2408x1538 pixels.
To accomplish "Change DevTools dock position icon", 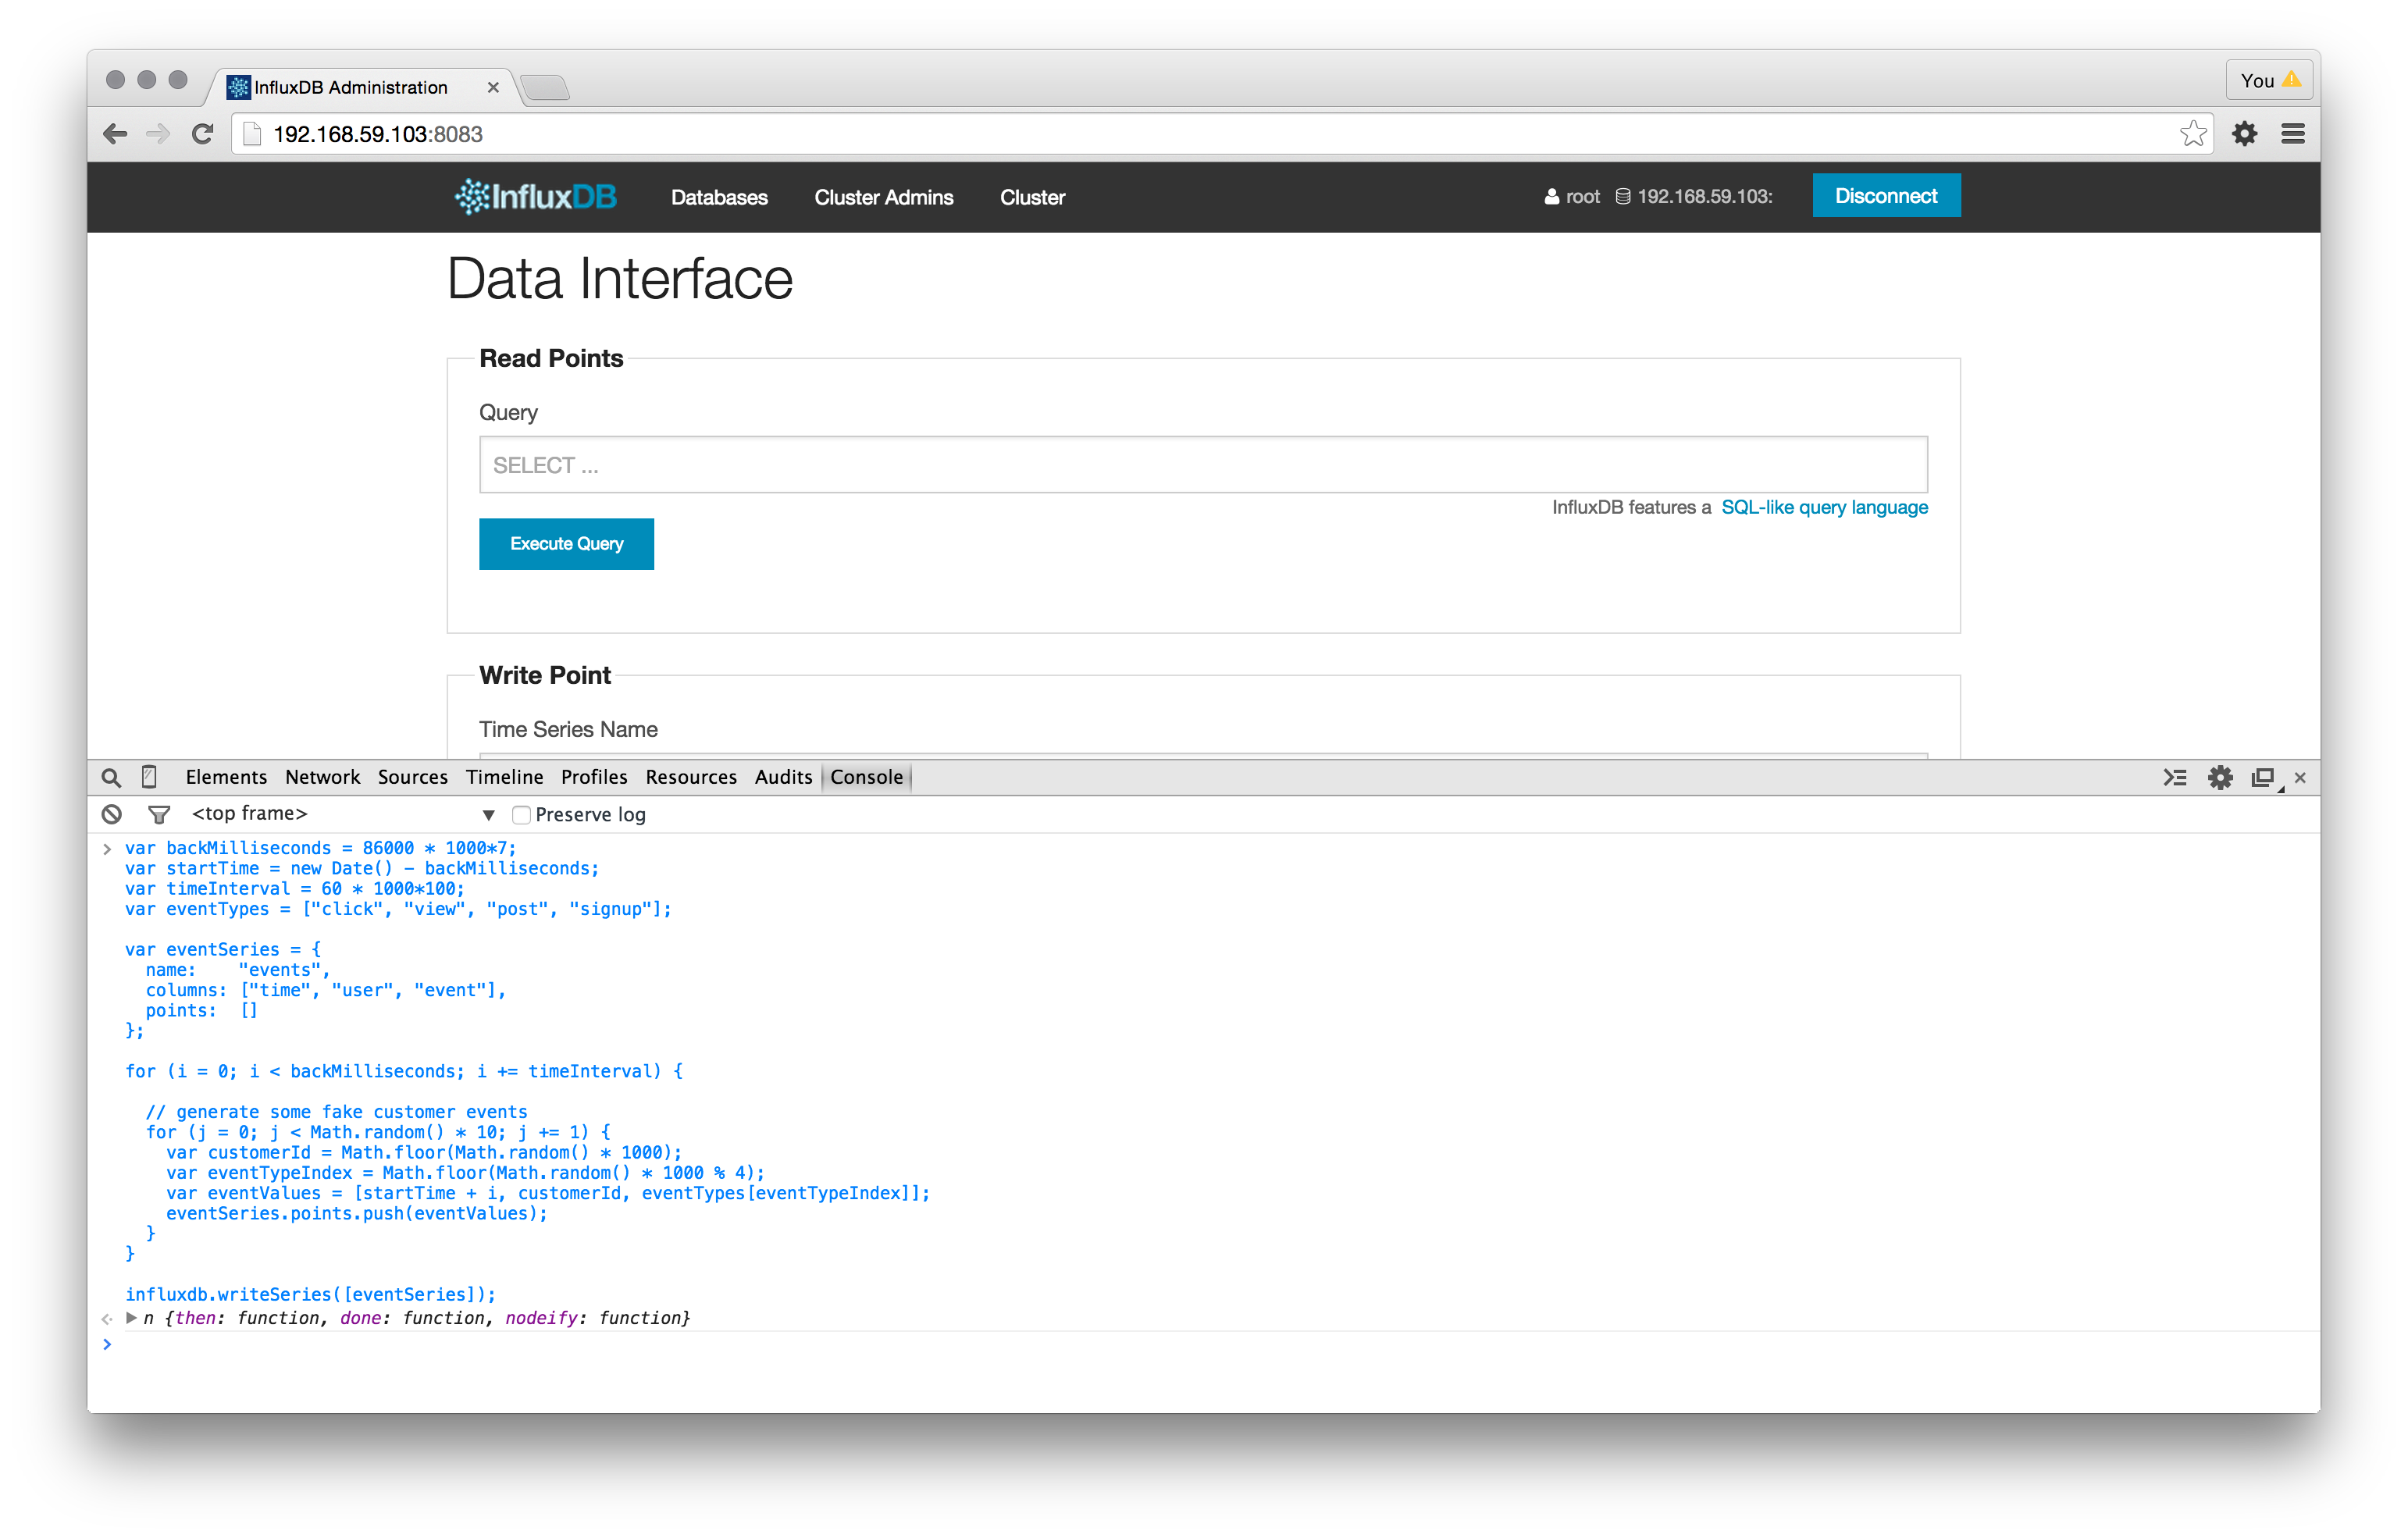I will click(2262, 777).
